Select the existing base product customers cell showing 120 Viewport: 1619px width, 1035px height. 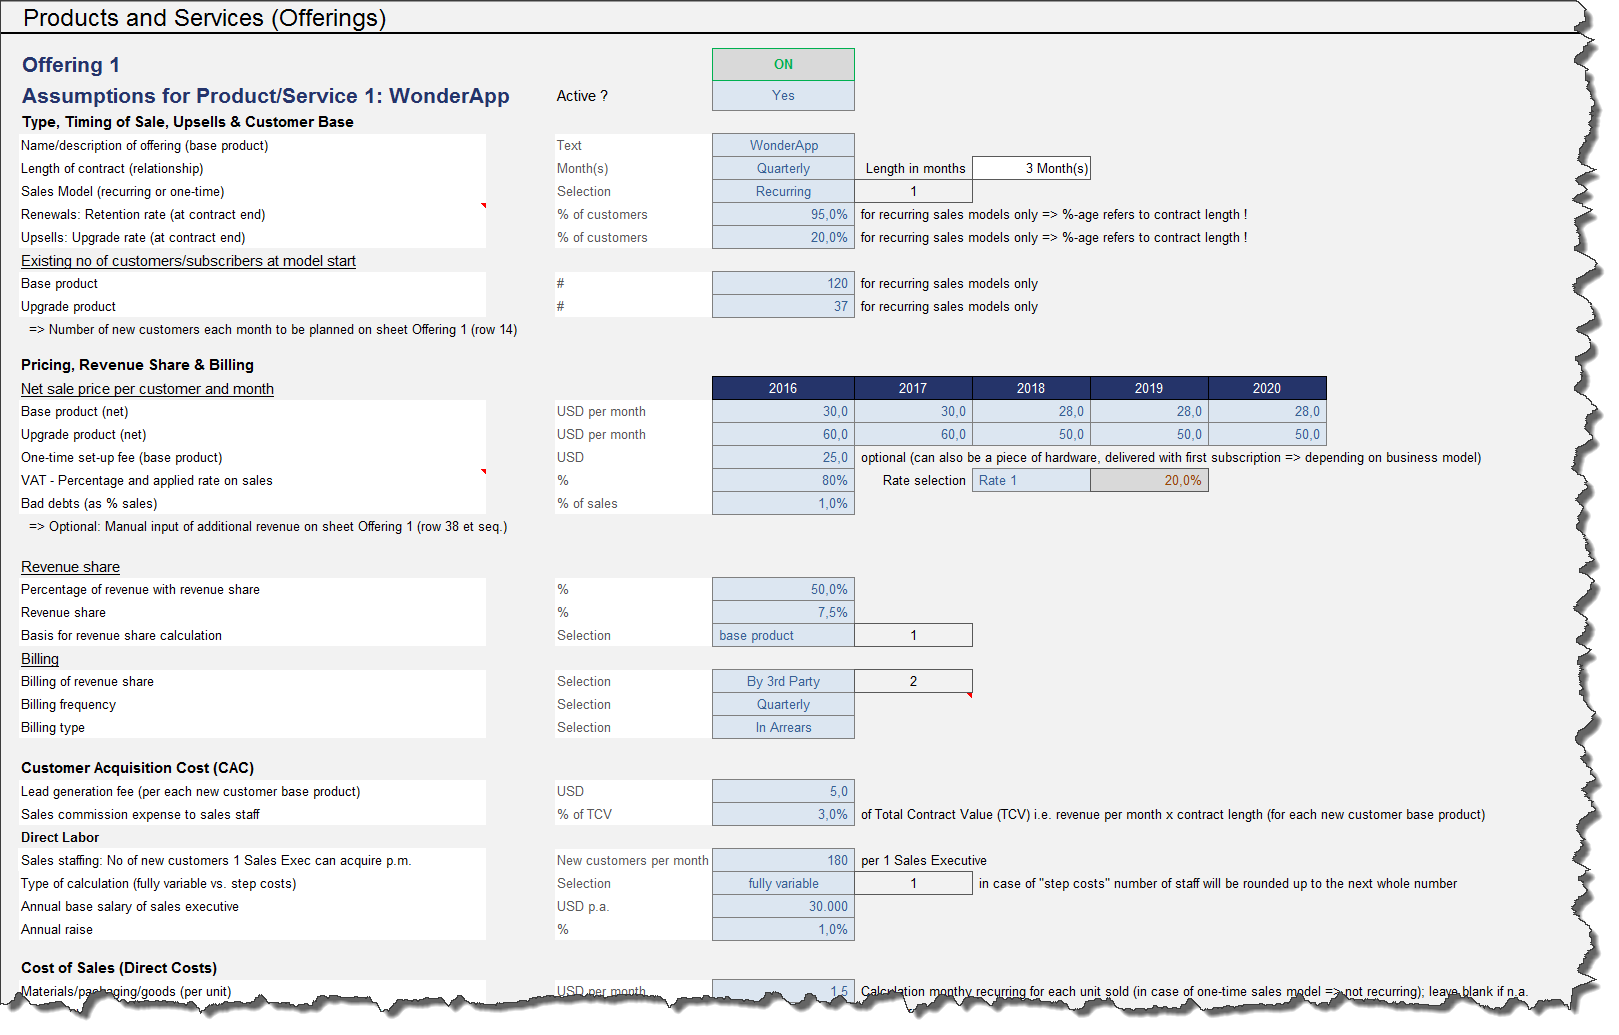click(782, 283)
